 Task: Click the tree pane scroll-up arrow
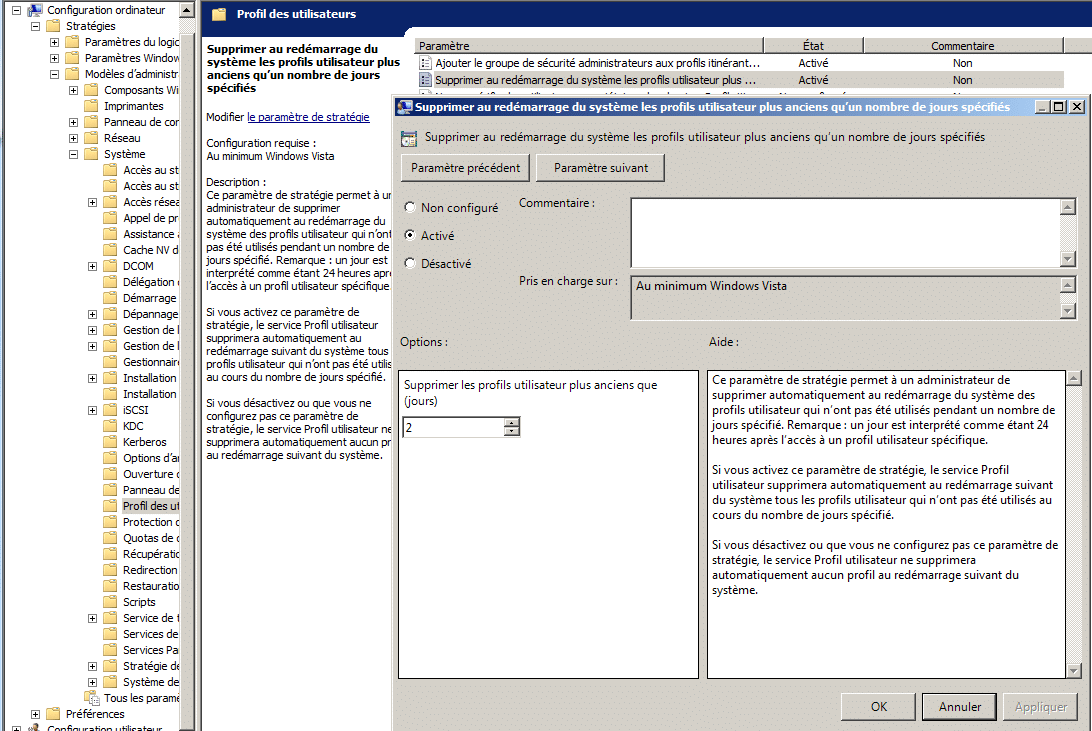pyautogui.click(x=186, y=10)
